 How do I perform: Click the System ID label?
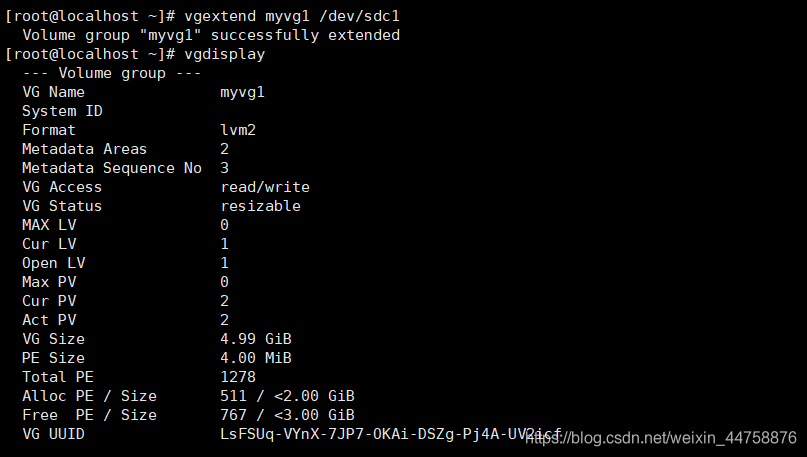point(62,111)
